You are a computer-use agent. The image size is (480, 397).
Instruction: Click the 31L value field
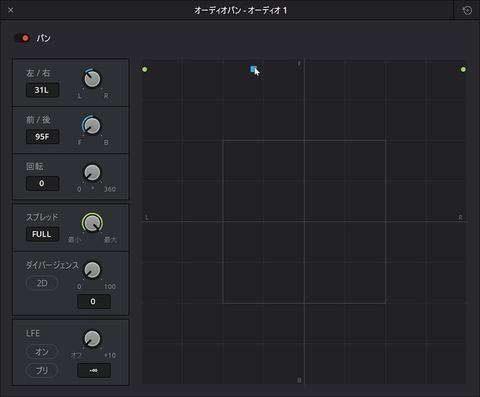[x=42, y=90]
